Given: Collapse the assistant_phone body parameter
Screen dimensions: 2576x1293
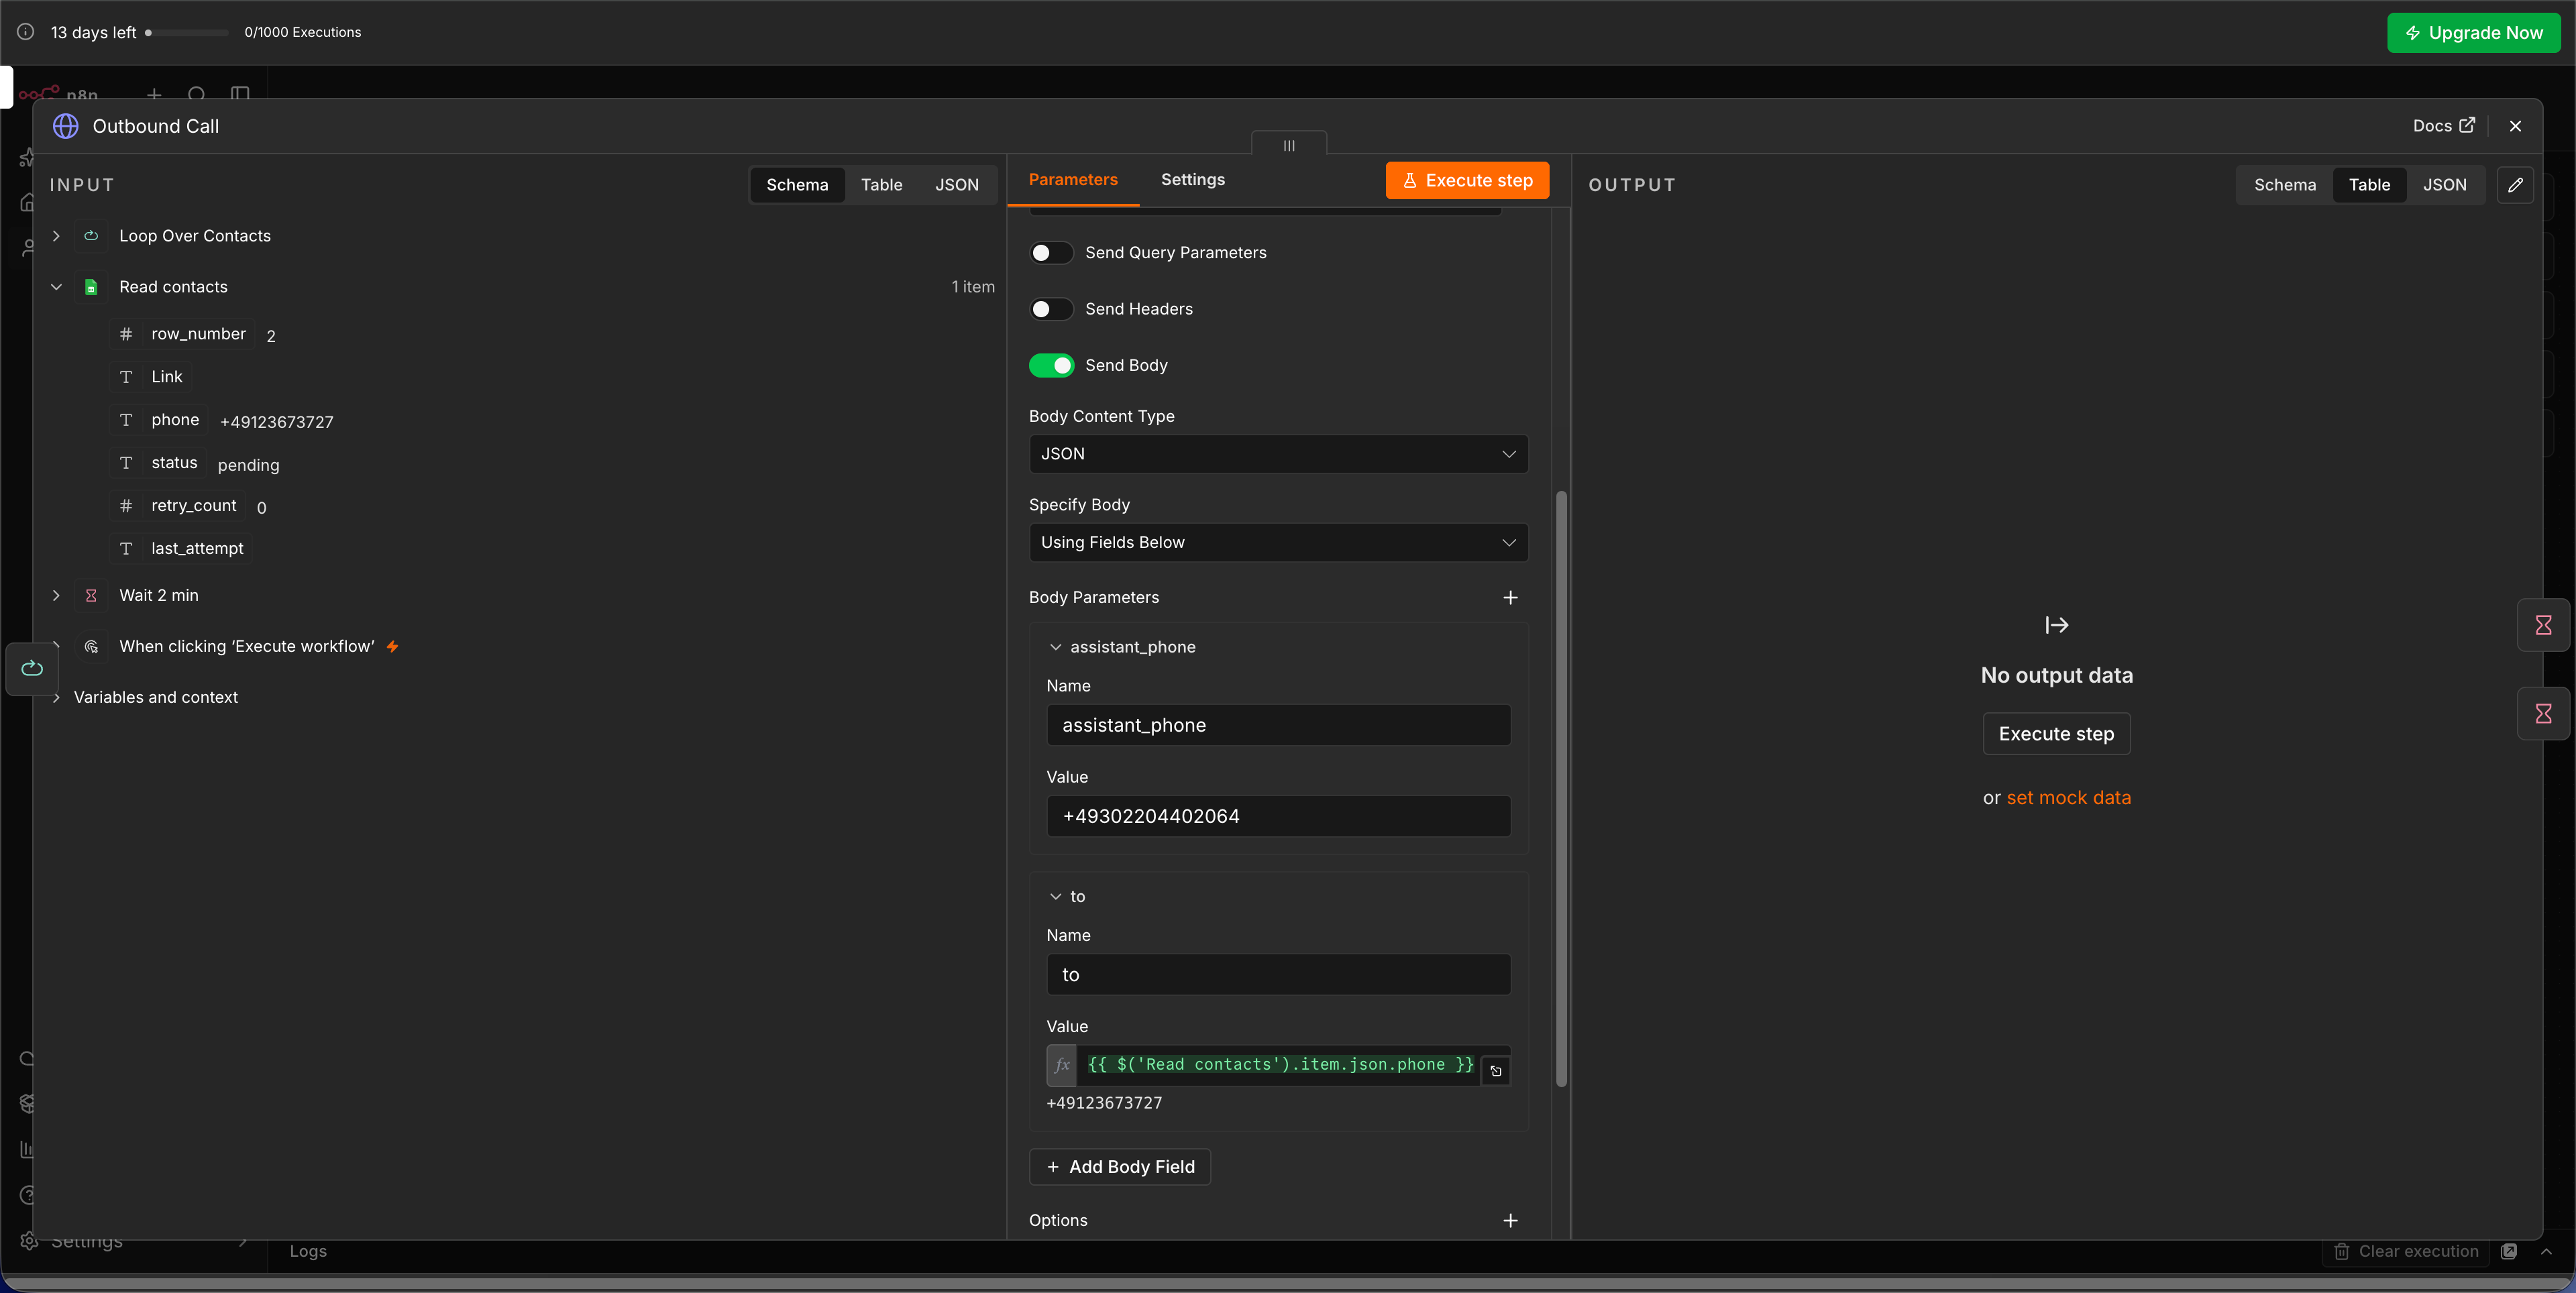Looking at the screenshot, I should (1055, 647).
